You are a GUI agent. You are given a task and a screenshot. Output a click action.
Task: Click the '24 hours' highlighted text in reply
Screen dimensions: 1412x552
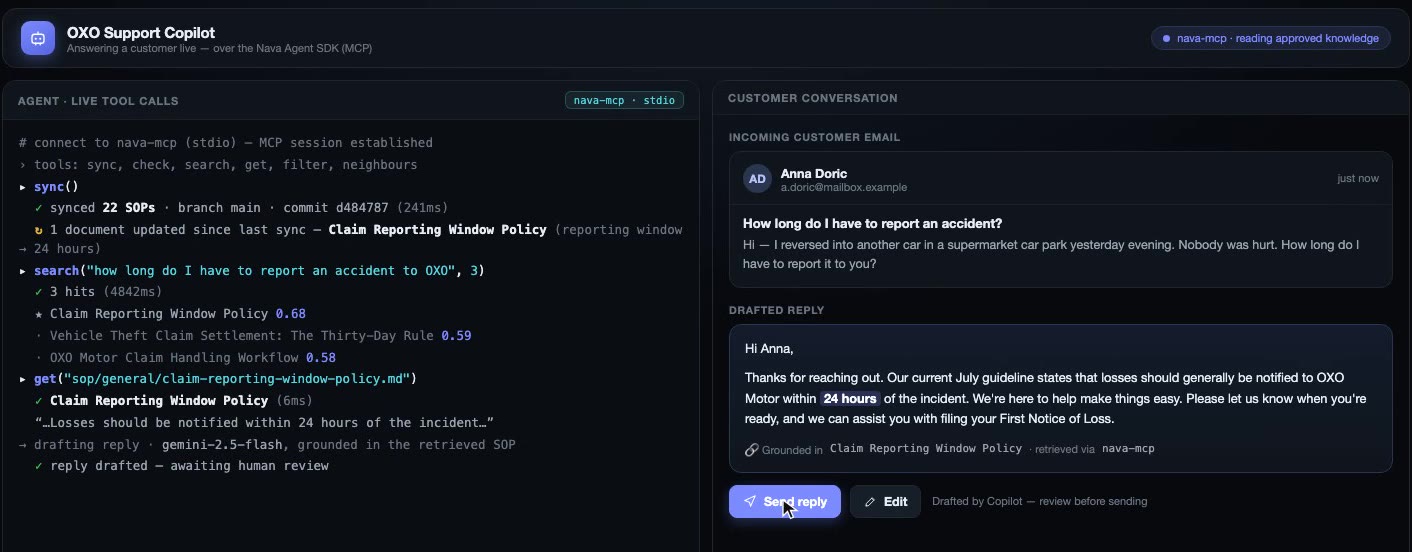pyautogui.click(x=850, y=399)
